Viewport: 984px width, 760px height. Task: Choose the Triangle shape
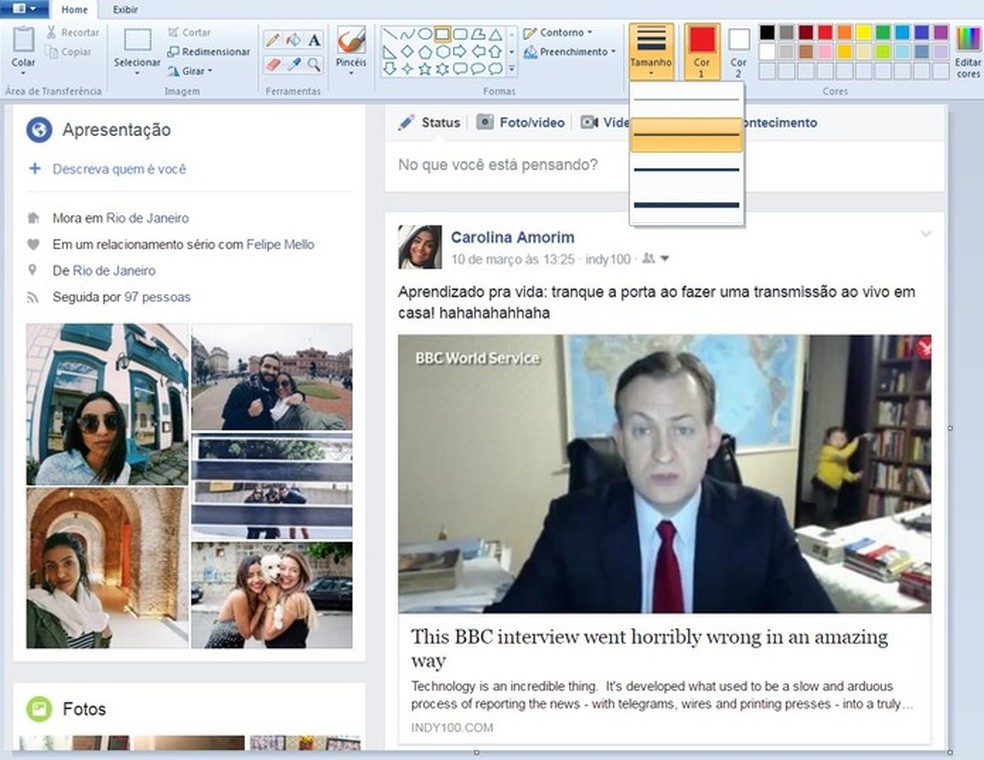495,34
